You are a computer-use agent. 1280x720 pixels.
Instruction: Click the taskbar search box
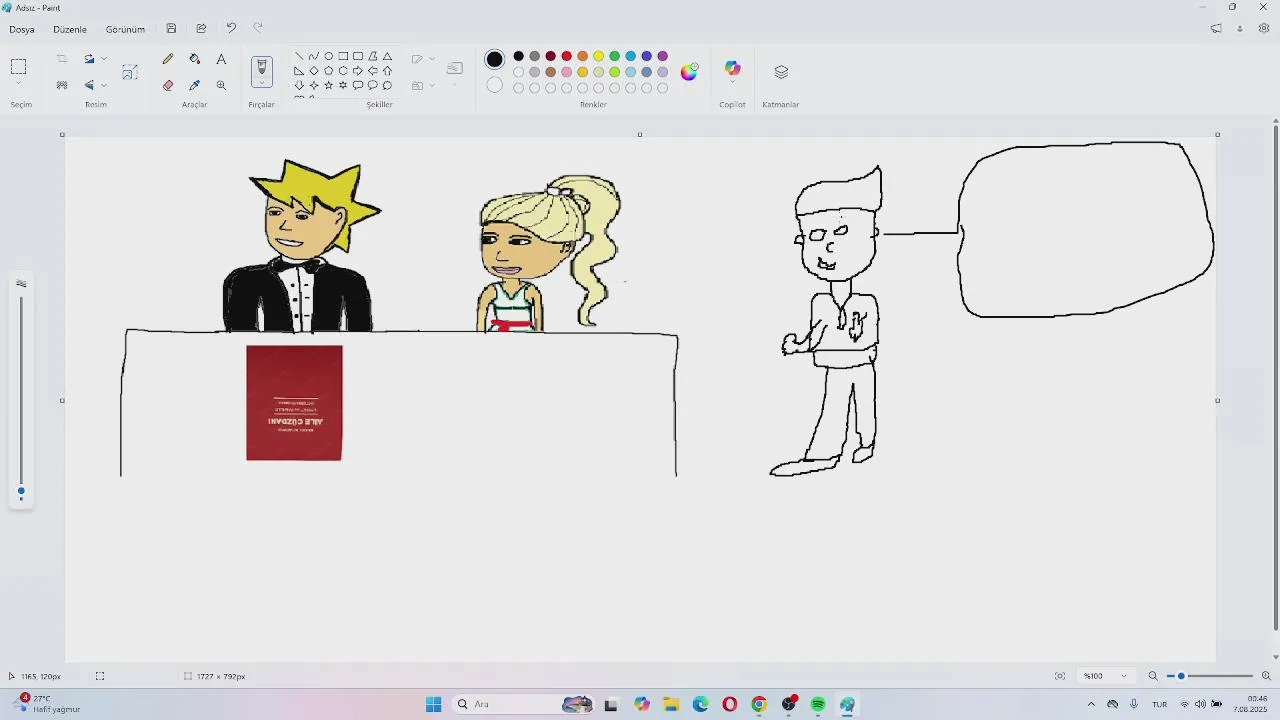524,704
